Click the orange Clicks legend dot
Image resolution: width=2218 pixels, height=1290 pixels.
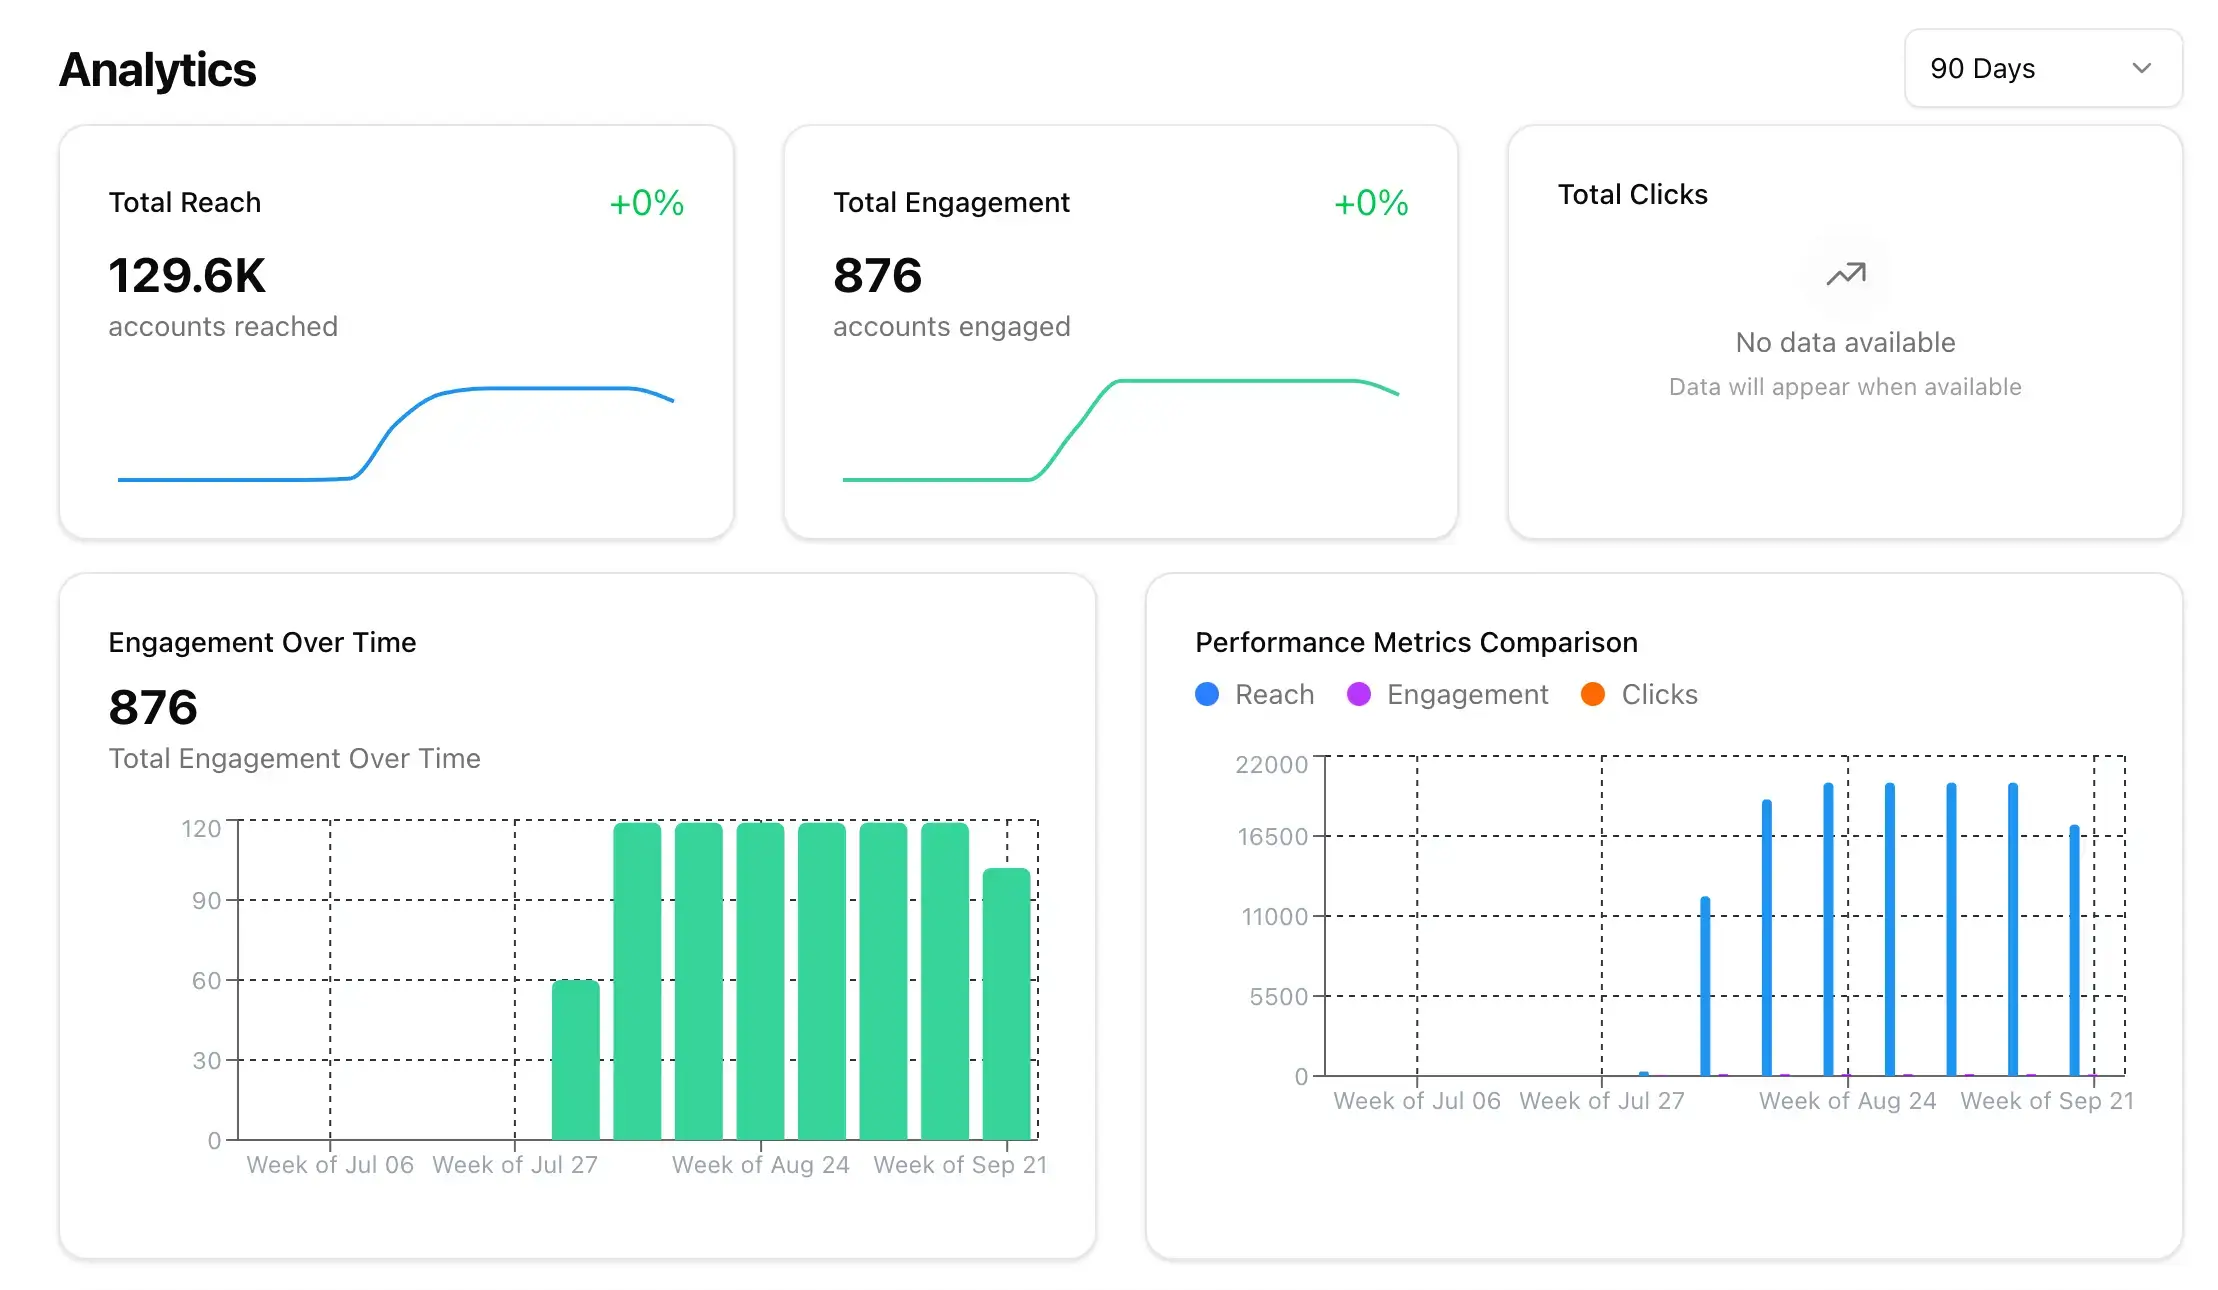pyautogui.click(x=1592, y=694)
